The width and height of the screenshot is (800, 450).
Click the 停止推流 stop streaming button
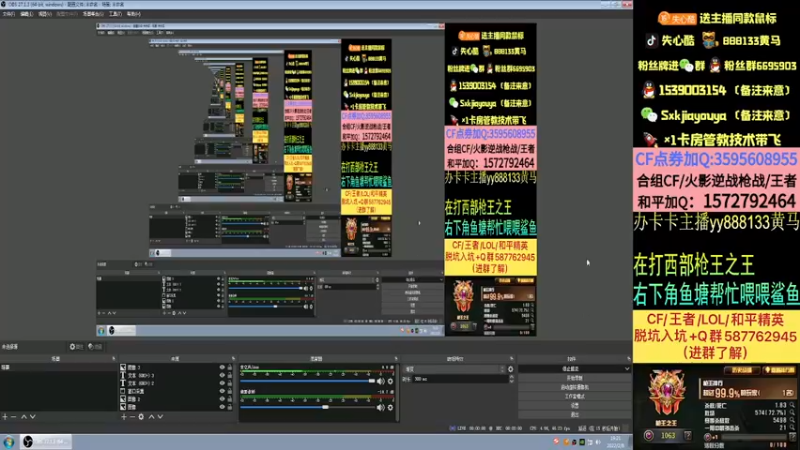click(x=570, y=369)
